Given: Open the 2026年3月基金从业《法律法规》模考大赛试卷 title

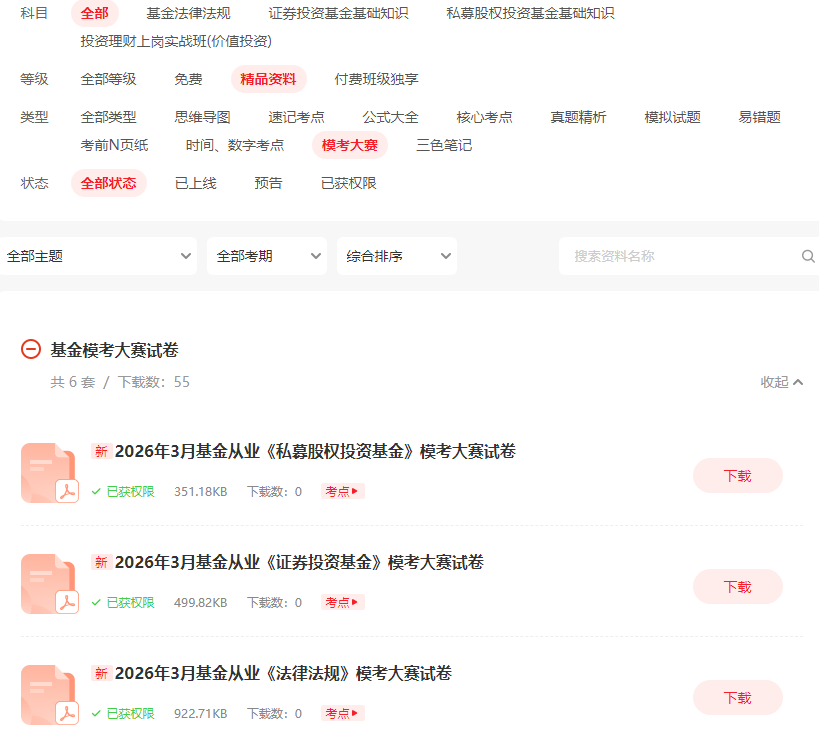Looking at the screenshot, I should [283, 673].
